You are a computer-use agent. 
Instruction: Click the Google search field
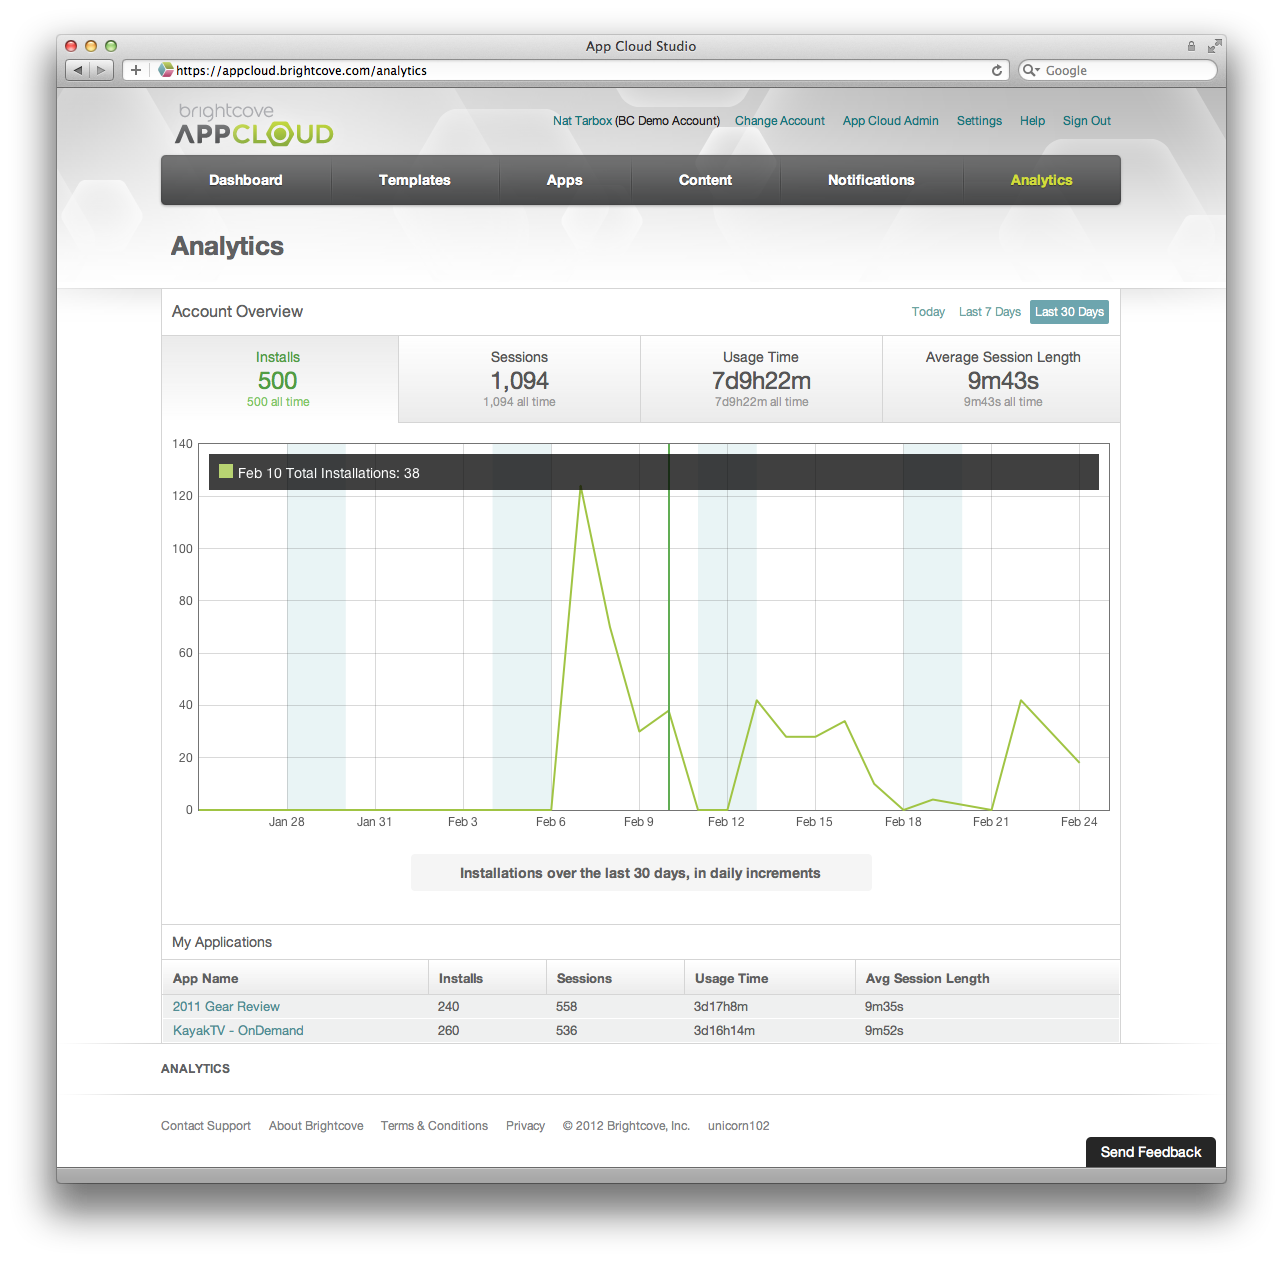1117,70
